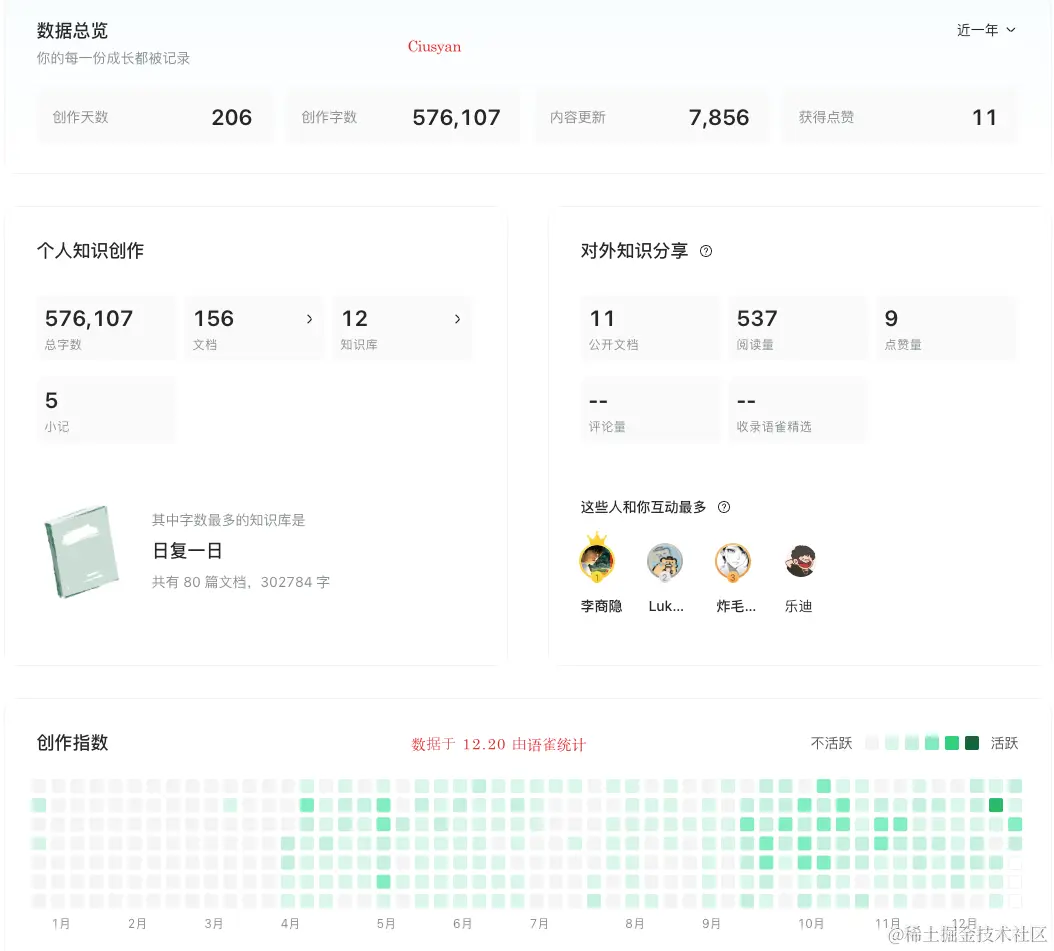Image resolution: width=1054 pixels, height=951 pixels.
Task: Click the 公开文档 stat card
Action: (650, 328)
